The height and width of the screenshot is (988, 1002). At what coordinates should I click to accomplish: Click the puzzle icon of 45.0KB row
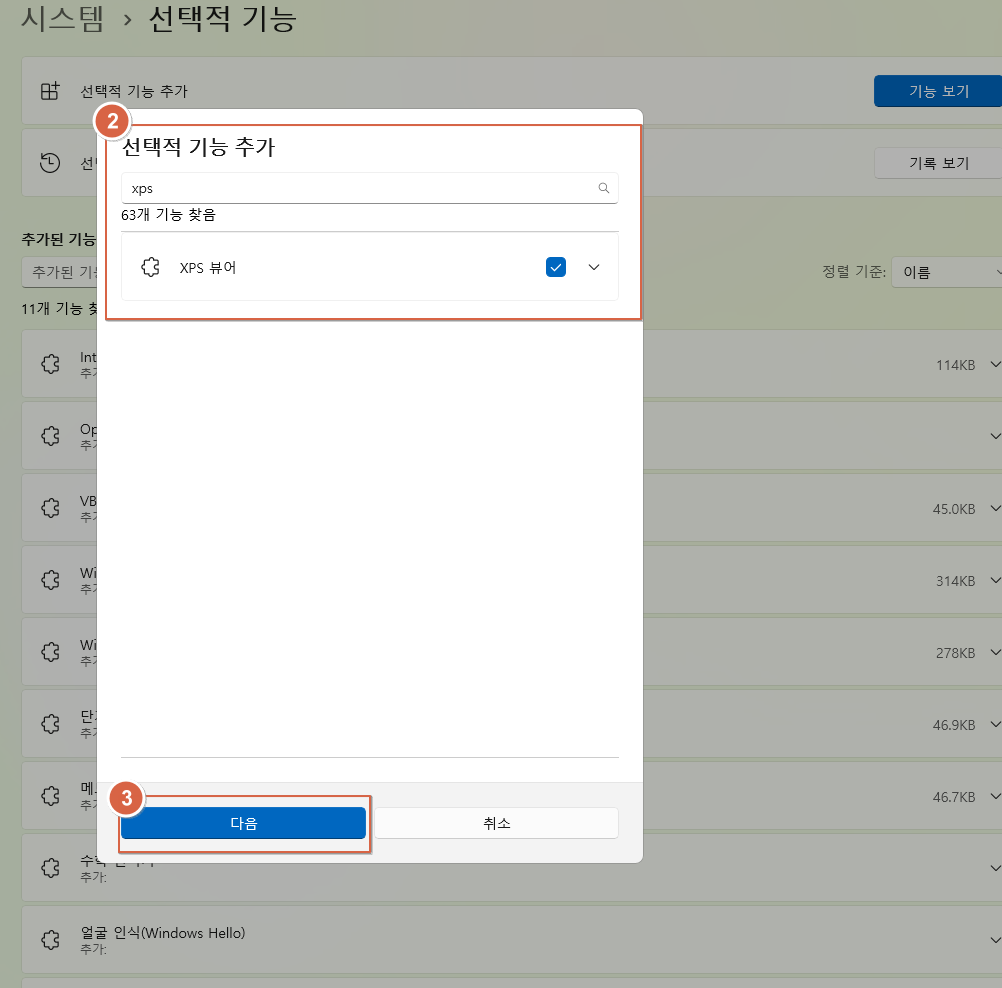click(x=50, y=508)
